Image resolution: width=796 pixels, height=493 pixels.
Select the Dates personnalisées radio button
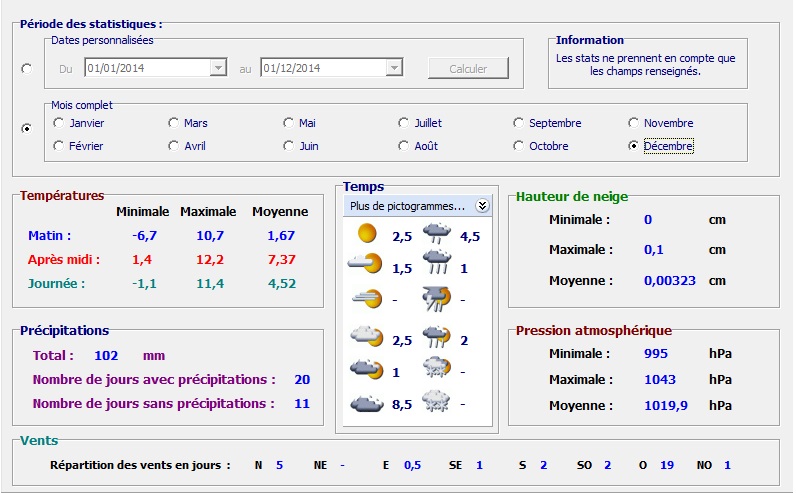[26, 69]
